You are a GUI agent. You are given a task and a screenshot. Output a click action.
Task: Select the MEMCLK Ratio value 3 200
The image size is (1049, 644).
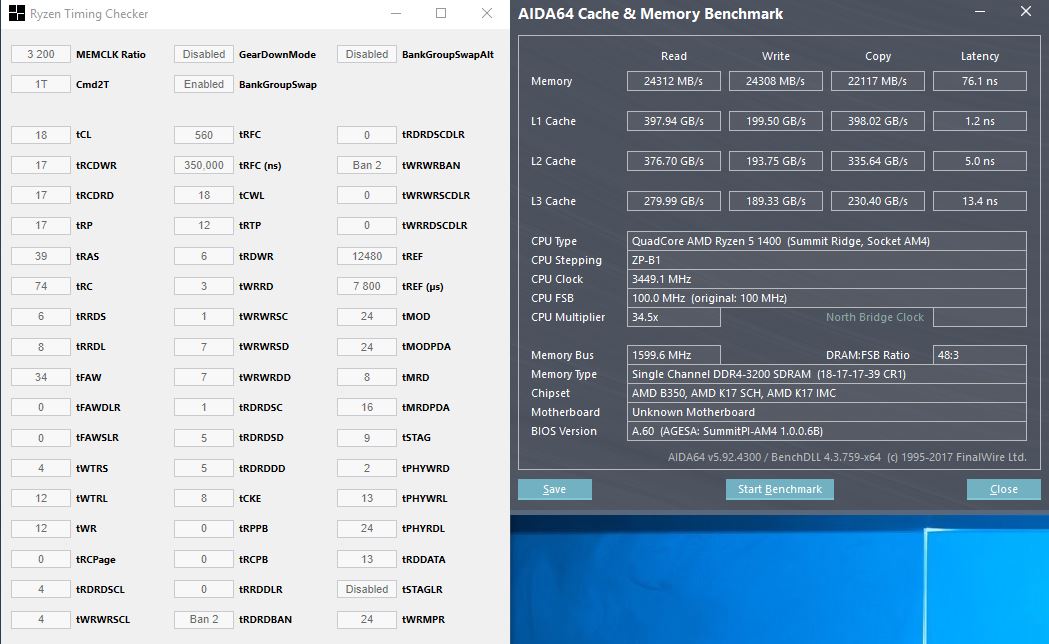pyautogui.click(x=41, y=54)
